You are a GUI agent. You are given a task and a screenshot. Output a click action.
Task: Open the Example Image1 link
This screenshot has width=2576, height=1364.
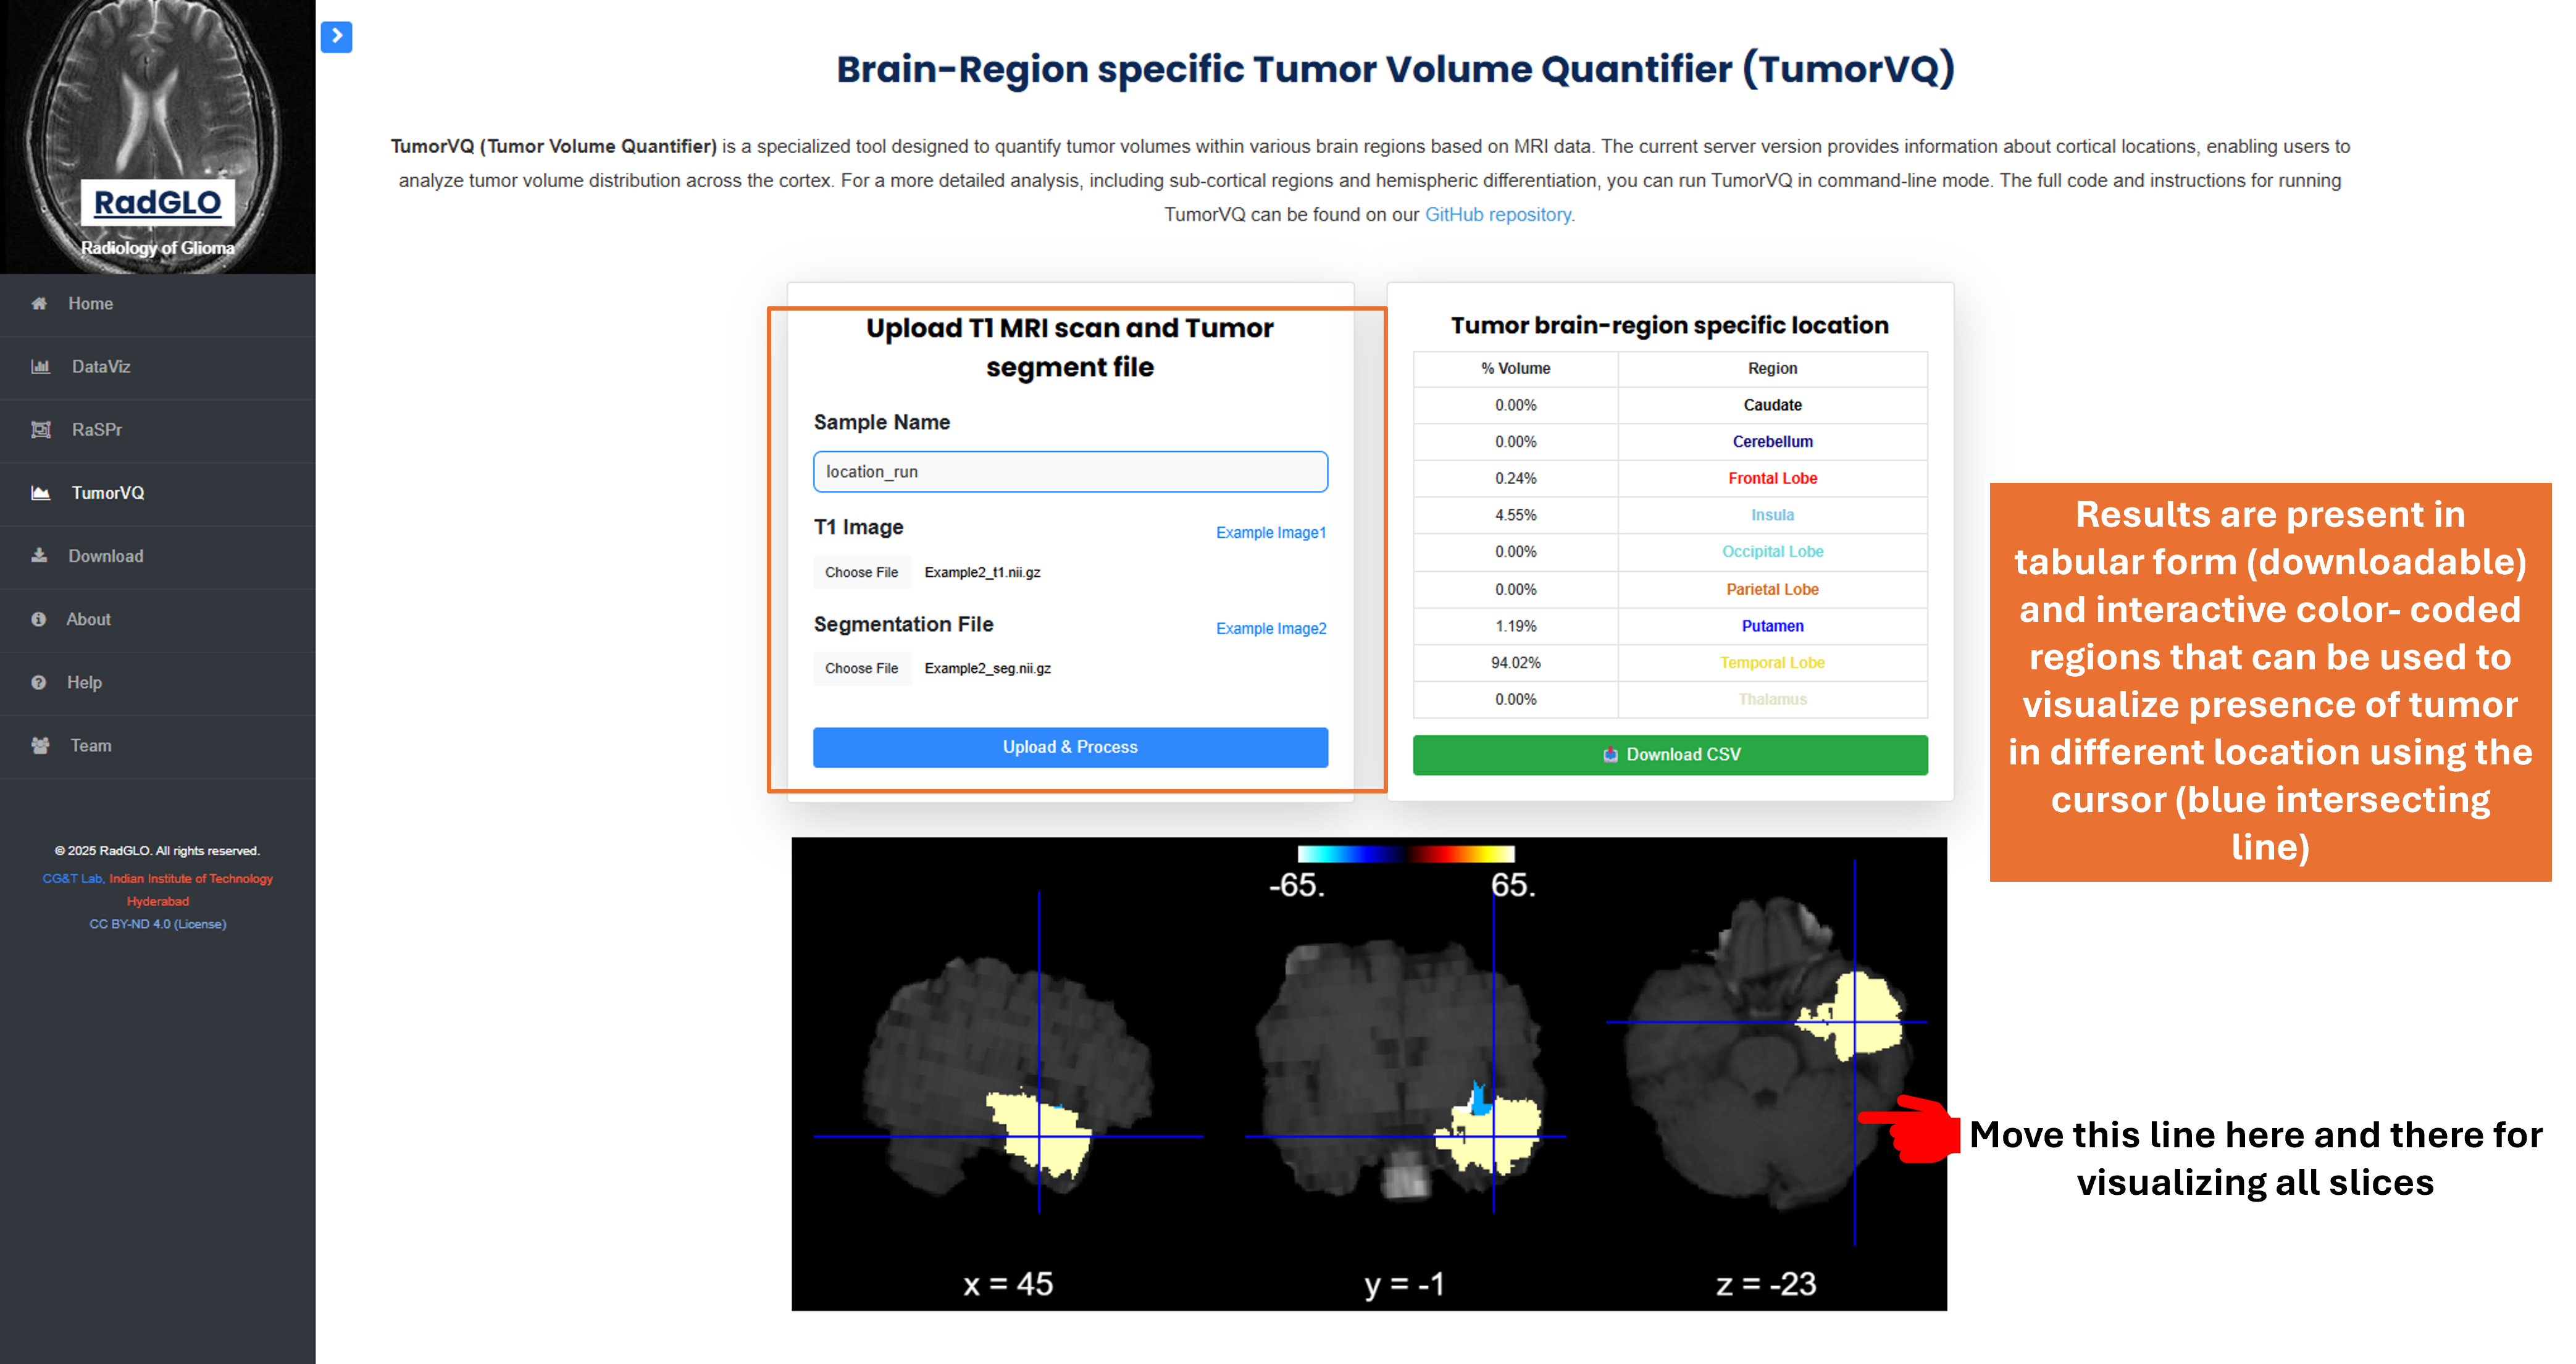coord(1271,532)
